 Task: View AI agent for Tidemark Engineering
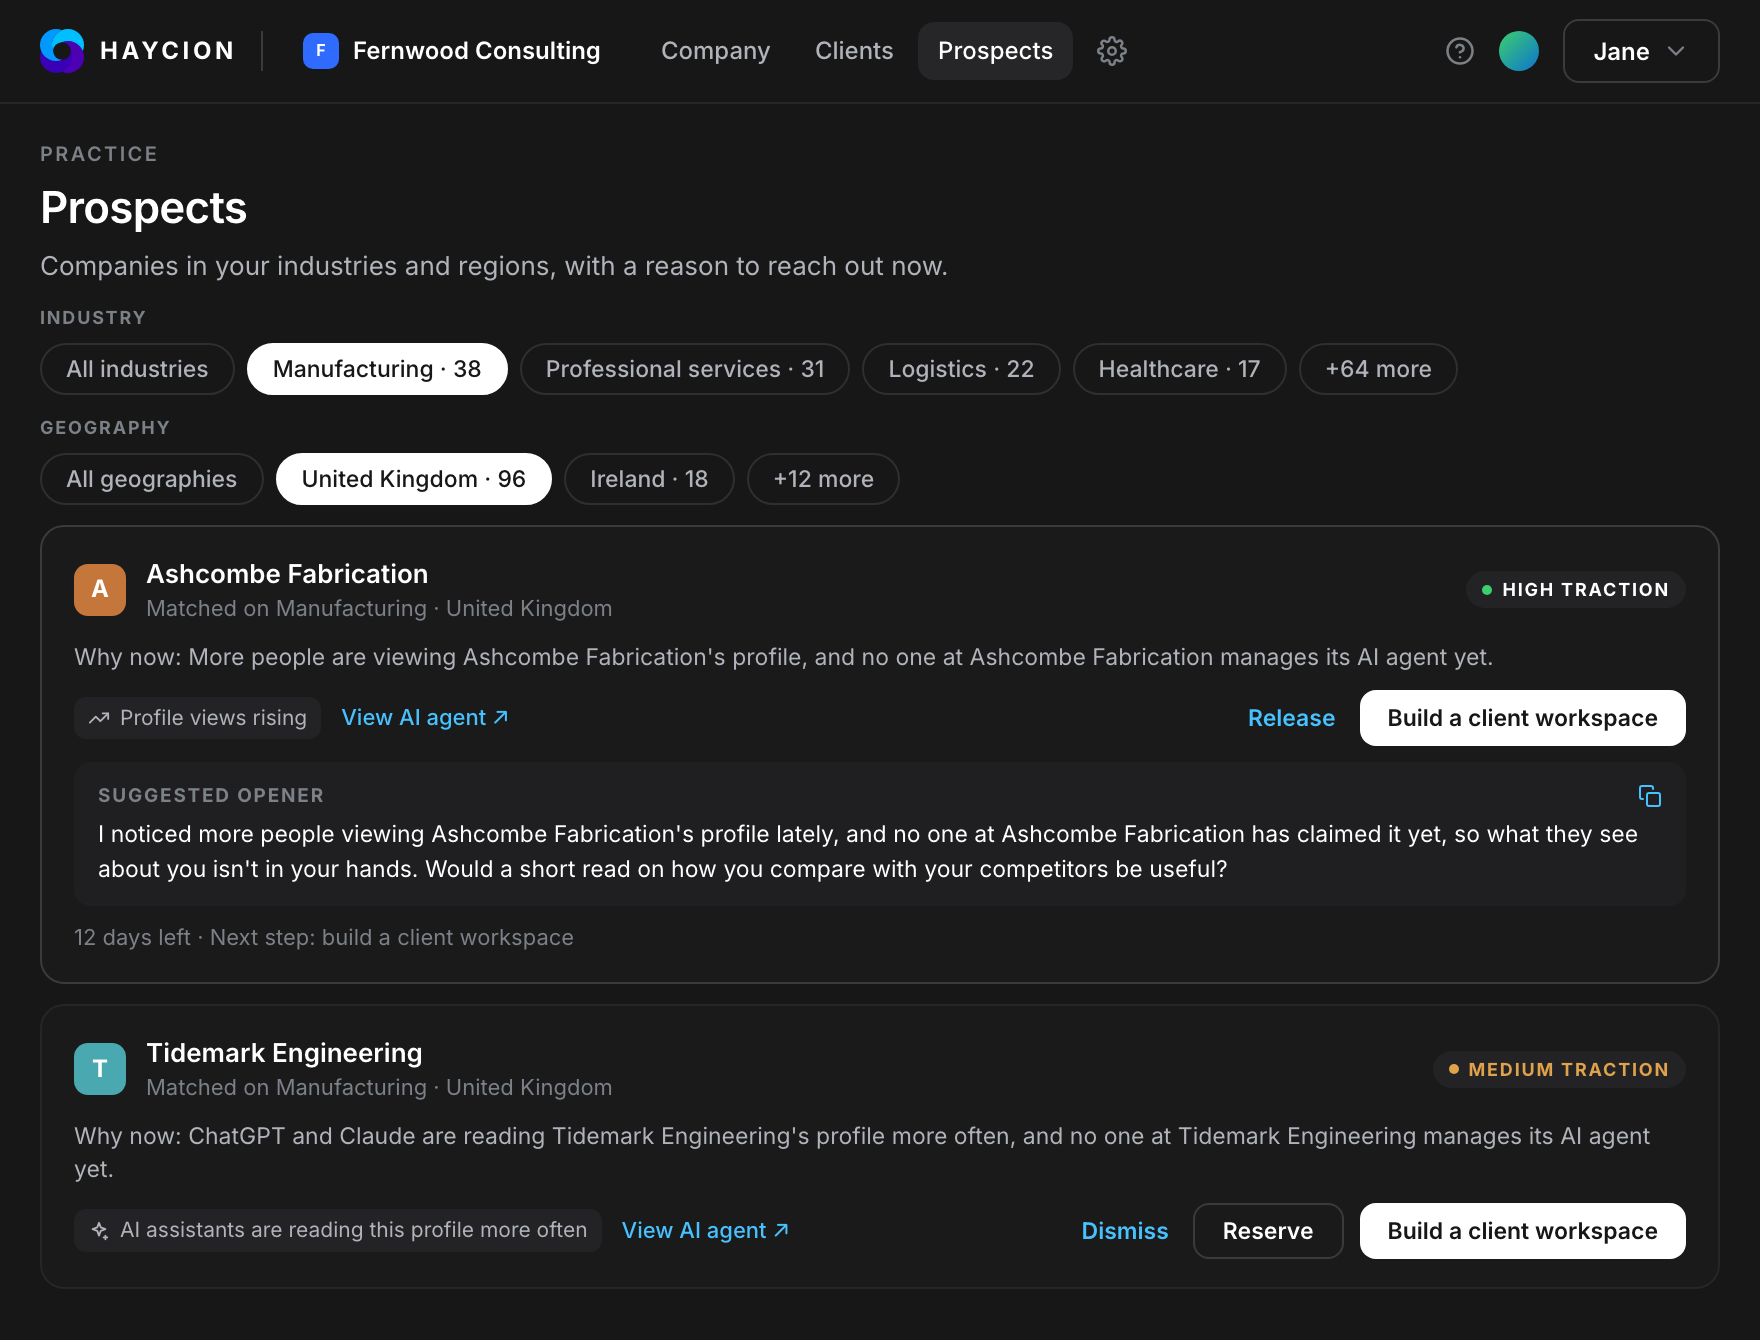(x=705, y=1231)
